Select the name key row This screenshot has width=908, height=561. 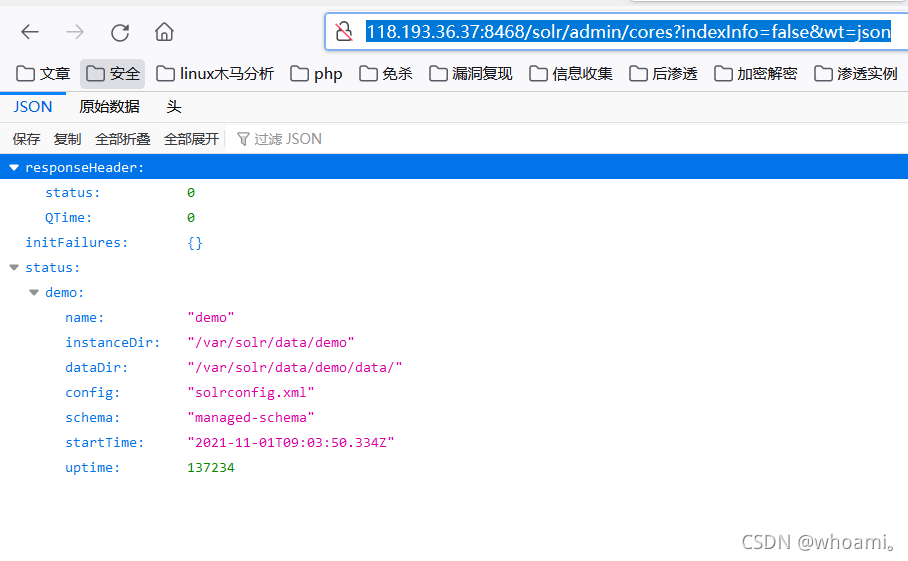click(454, 317)
